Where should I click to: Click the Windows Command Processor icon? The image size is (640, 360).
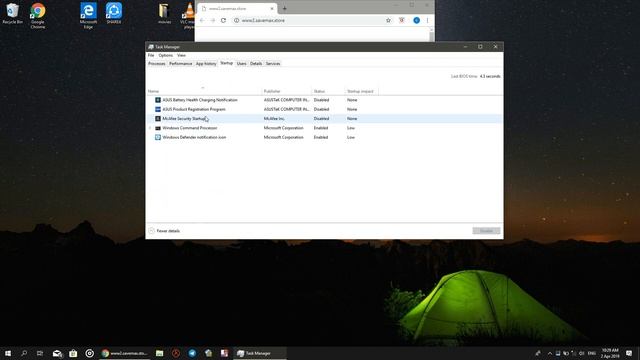point(158,128)
